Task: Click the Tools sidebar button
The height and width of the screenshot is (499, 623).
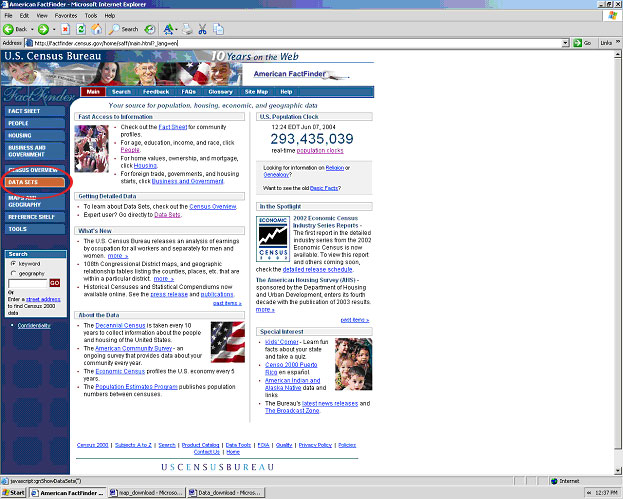Action: click(x=35, y=229)
